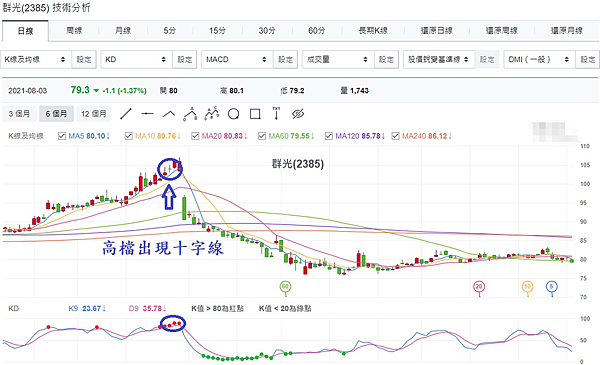Click the volume value 量 1,743

point(355,91)
